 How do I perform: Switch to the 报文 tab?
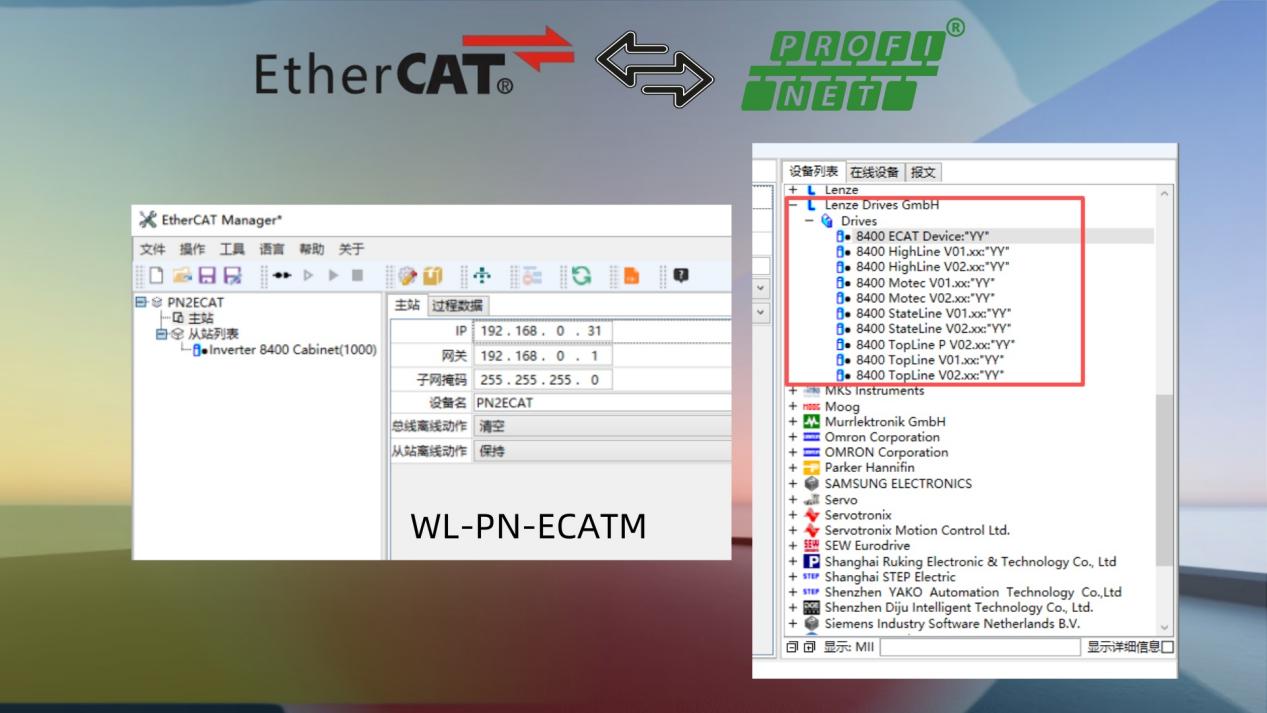pyautogui.click(x=923, y=172)
